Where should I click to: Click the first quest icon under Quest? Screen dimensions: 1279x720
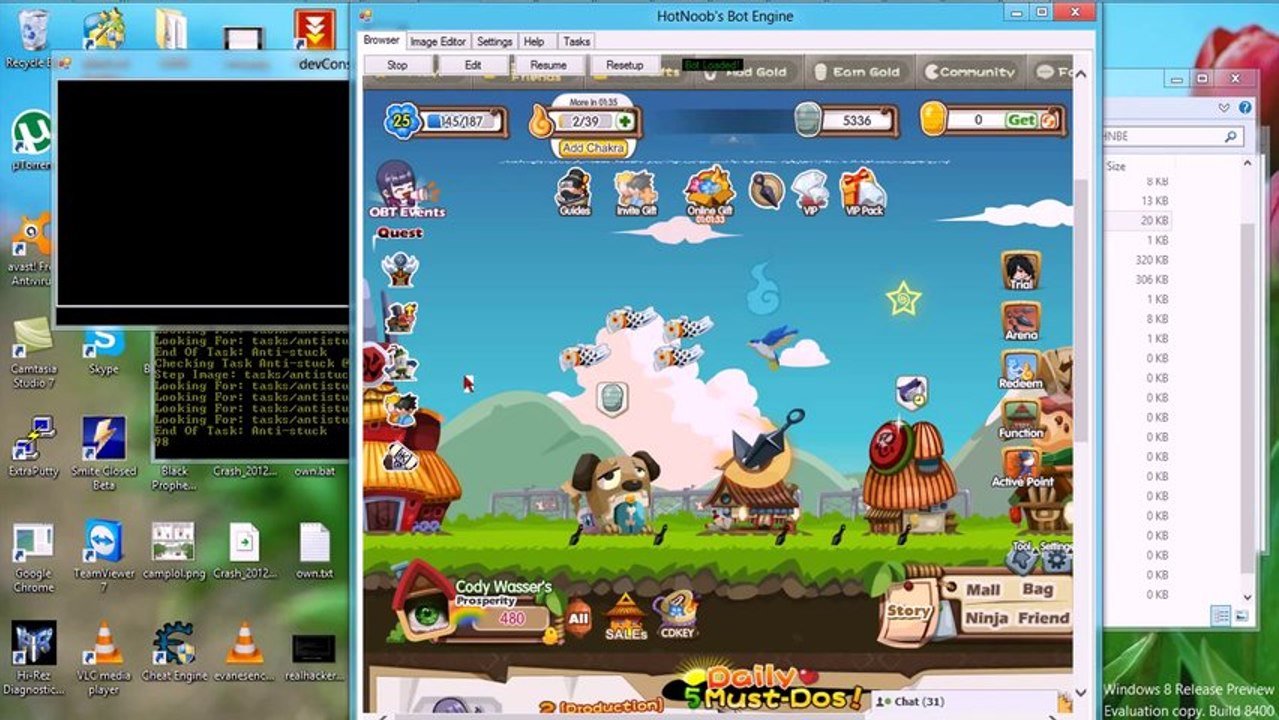[x=401, y=268]
